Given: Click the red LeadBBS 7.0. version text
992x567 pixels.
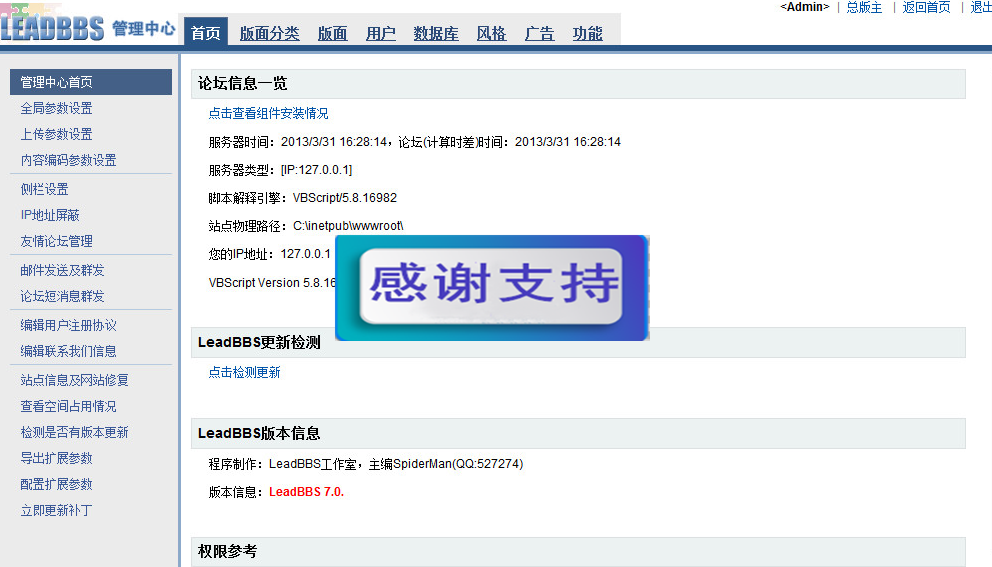Looking at the screenshot, I should pyautogui.click(x=306, y=492).
